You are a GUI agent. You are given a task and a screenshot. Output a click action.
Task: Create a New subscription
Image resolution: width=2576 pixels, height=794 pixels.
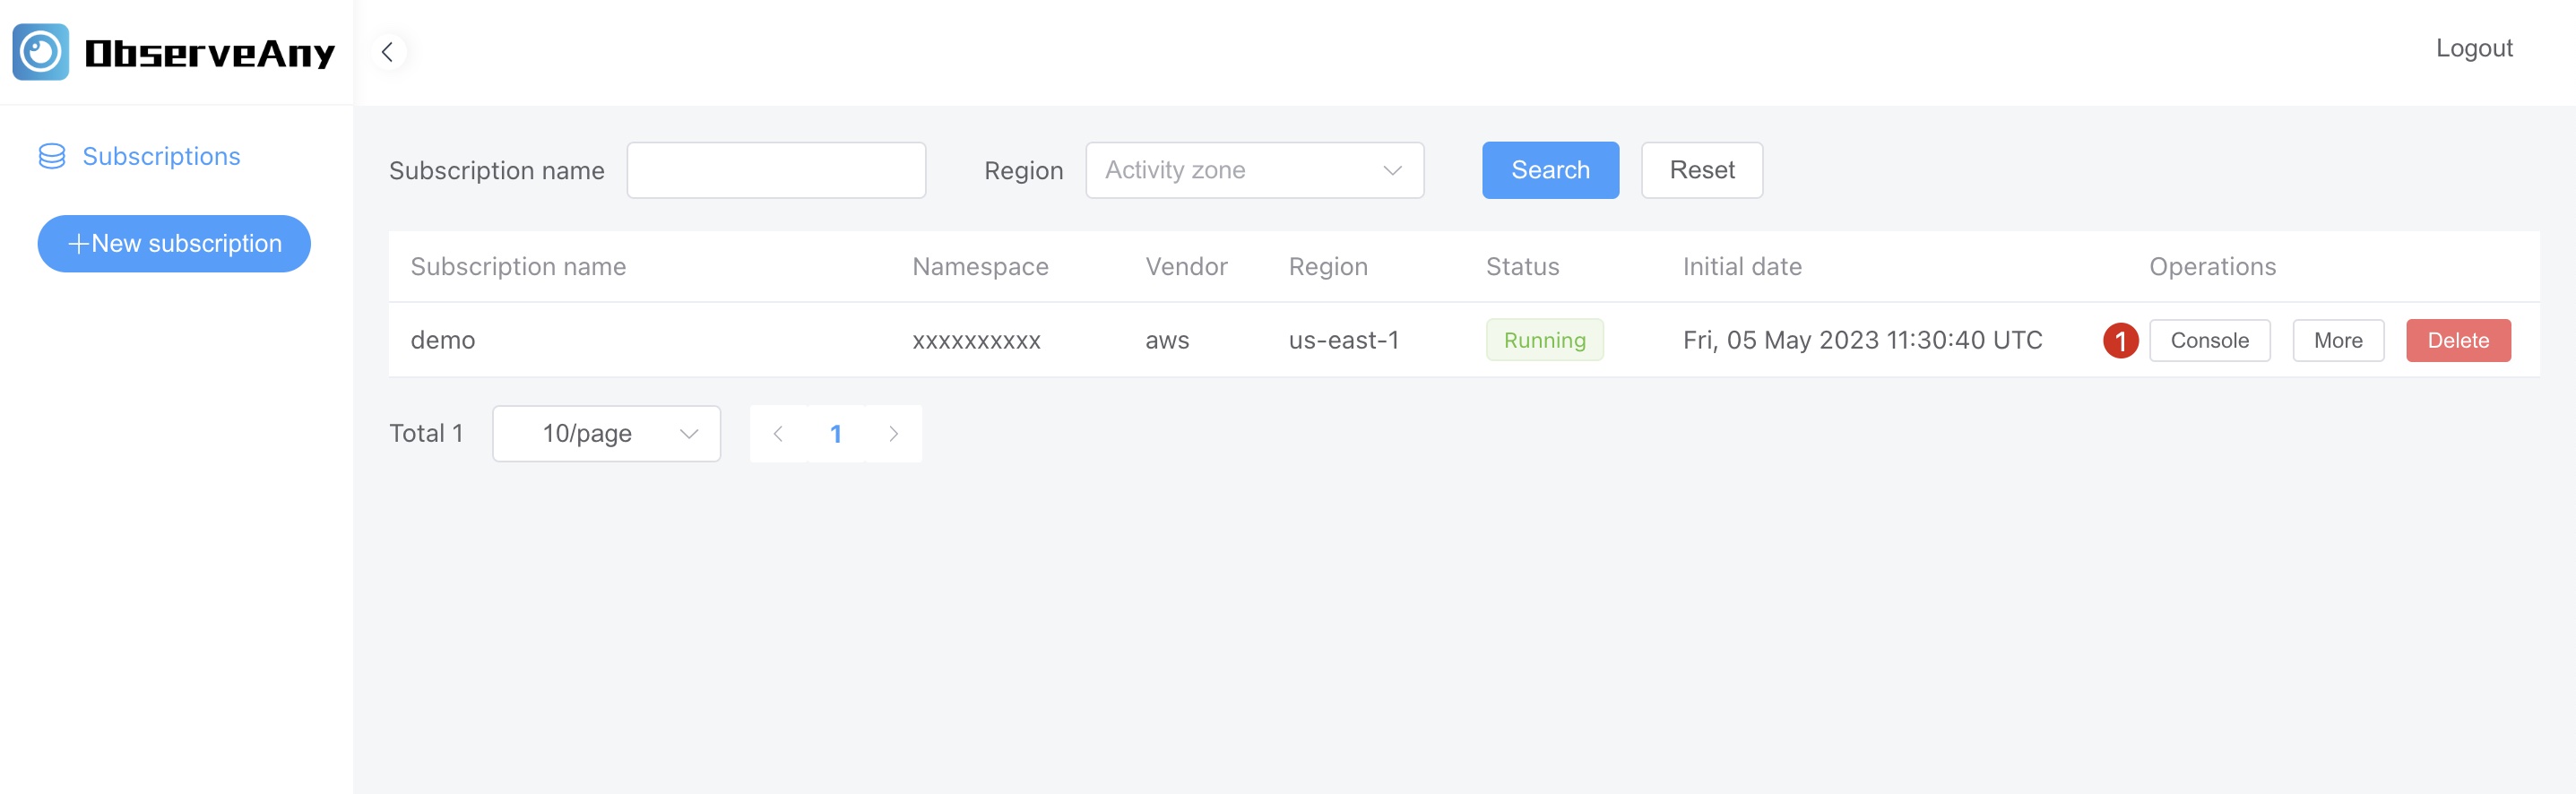click(174, 244)
